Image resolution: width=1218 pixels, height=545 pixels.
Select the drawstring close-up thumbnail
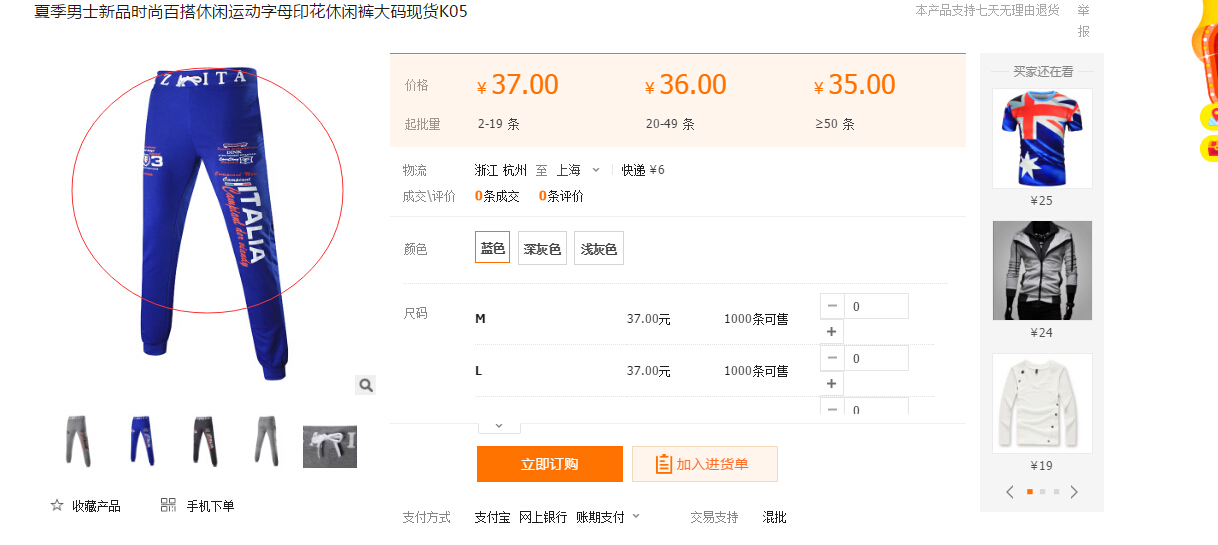pos(330,446)
